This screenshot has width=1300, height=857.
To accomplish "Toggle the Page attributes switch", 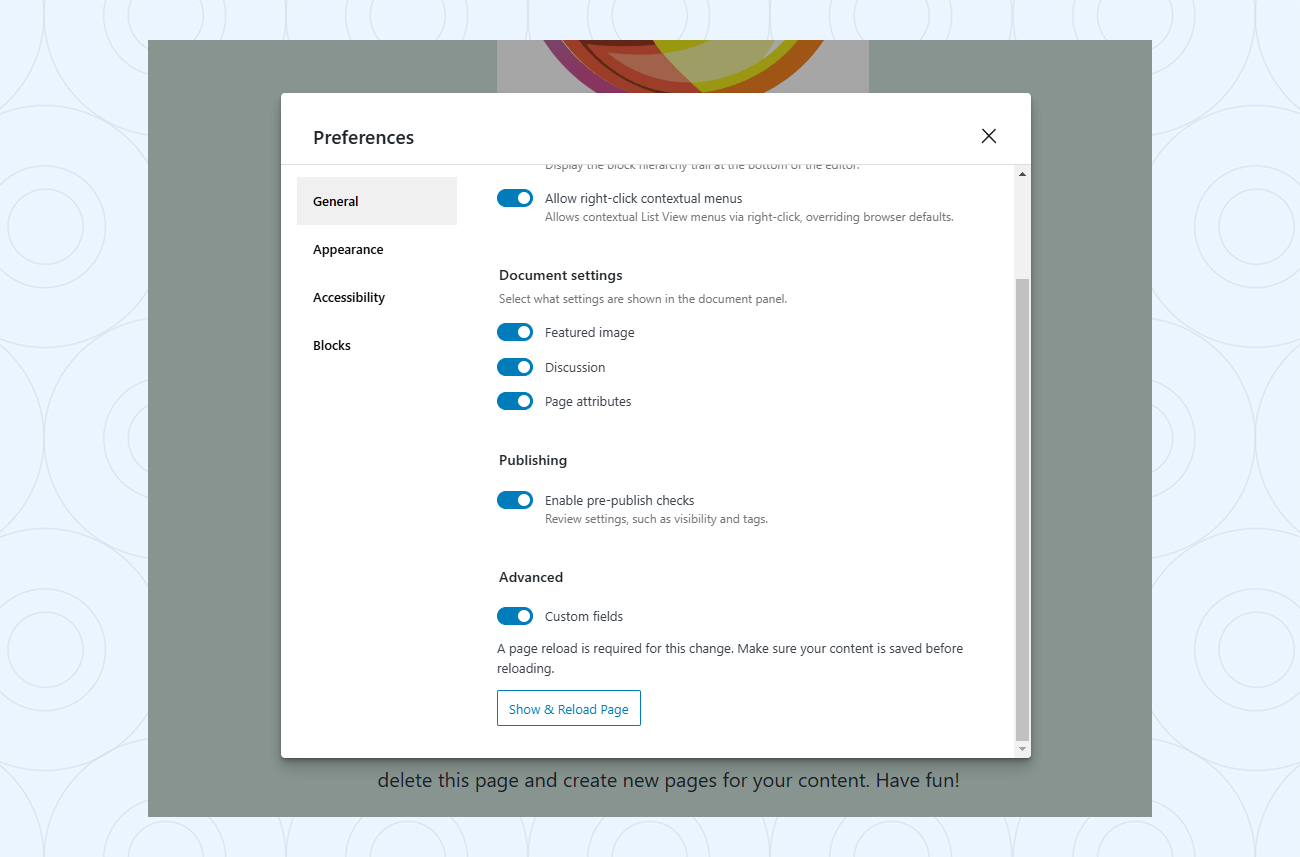I will point(515,401).
